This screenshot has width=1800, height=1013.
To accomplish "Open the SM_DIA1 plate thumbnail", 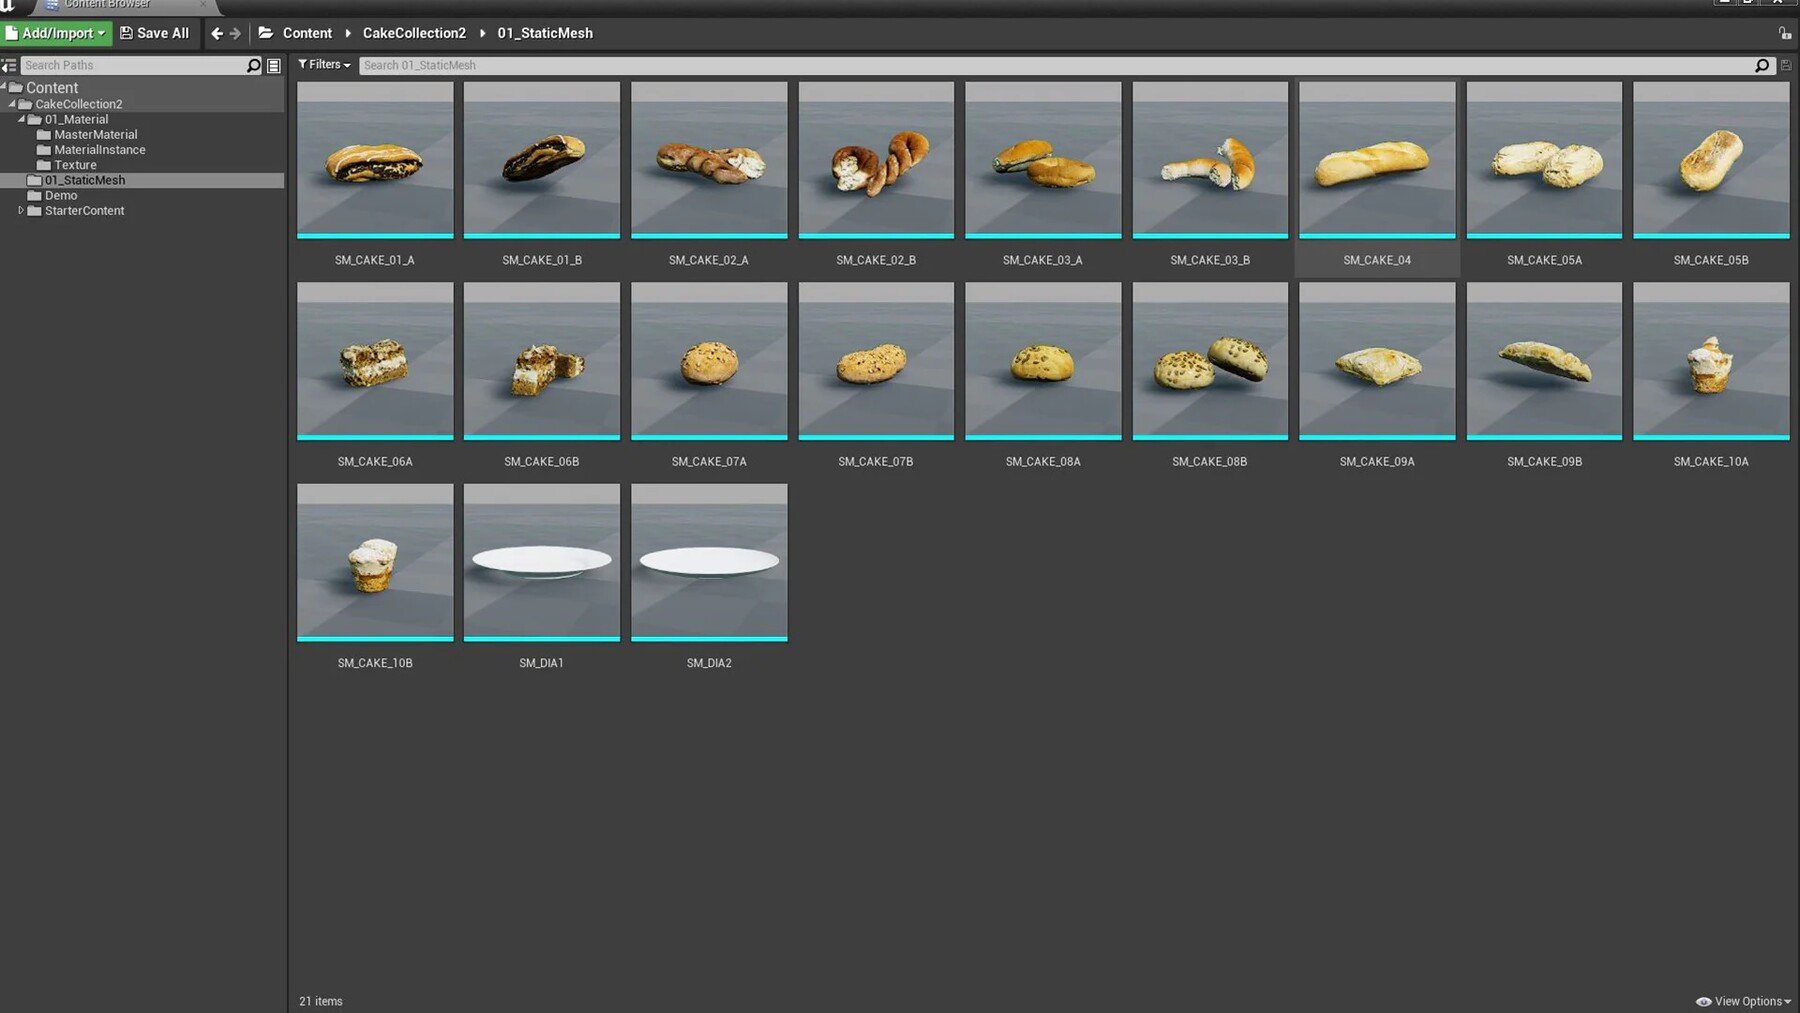I will click(541, 561).
